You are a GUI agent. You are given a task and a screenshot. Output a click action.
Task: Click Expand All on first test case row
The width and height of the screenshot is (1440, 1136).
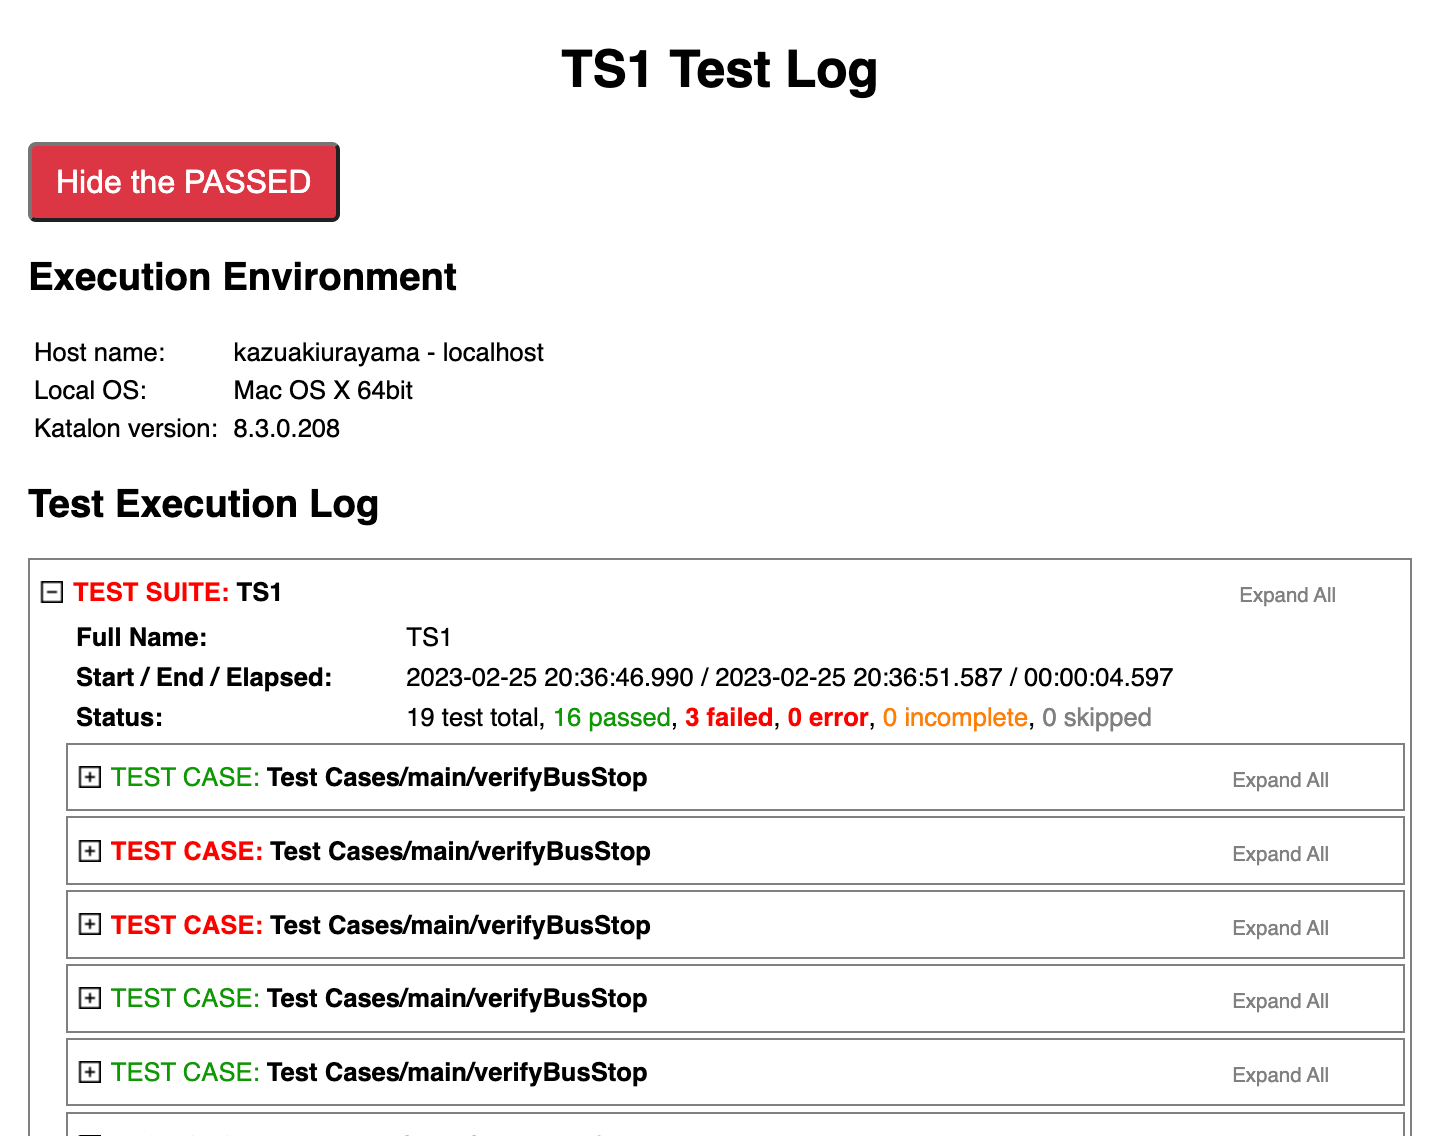(1280, 780)
